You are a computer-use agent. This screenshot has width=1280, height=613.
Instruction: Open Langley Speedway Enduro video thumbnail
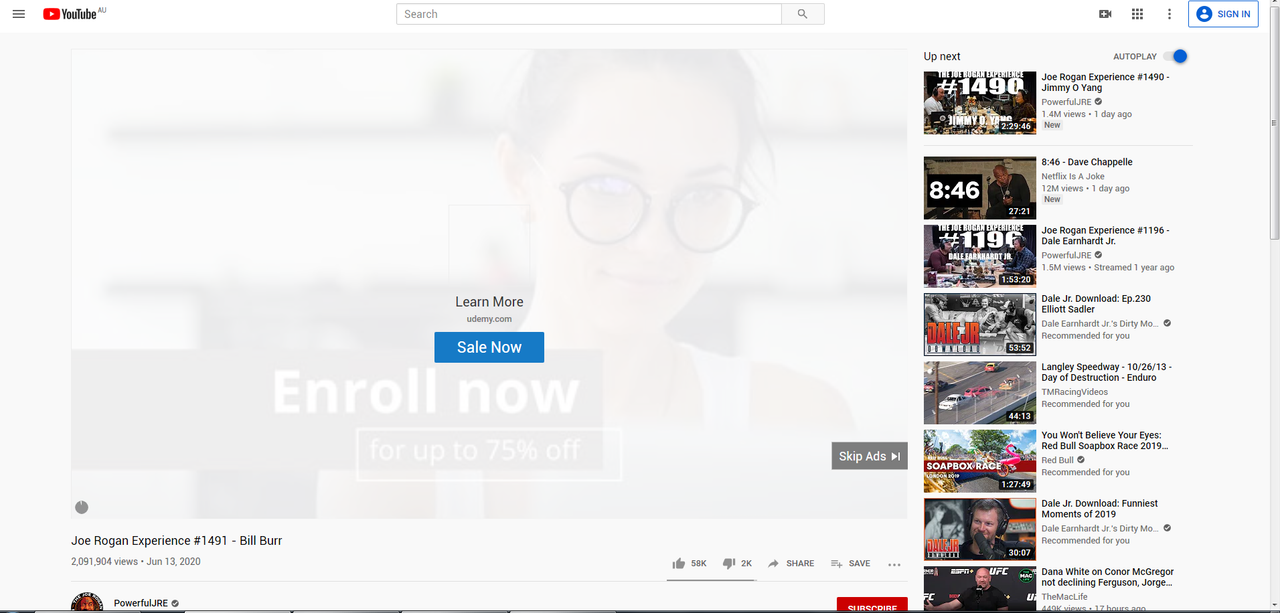click(x=979, y=392)
